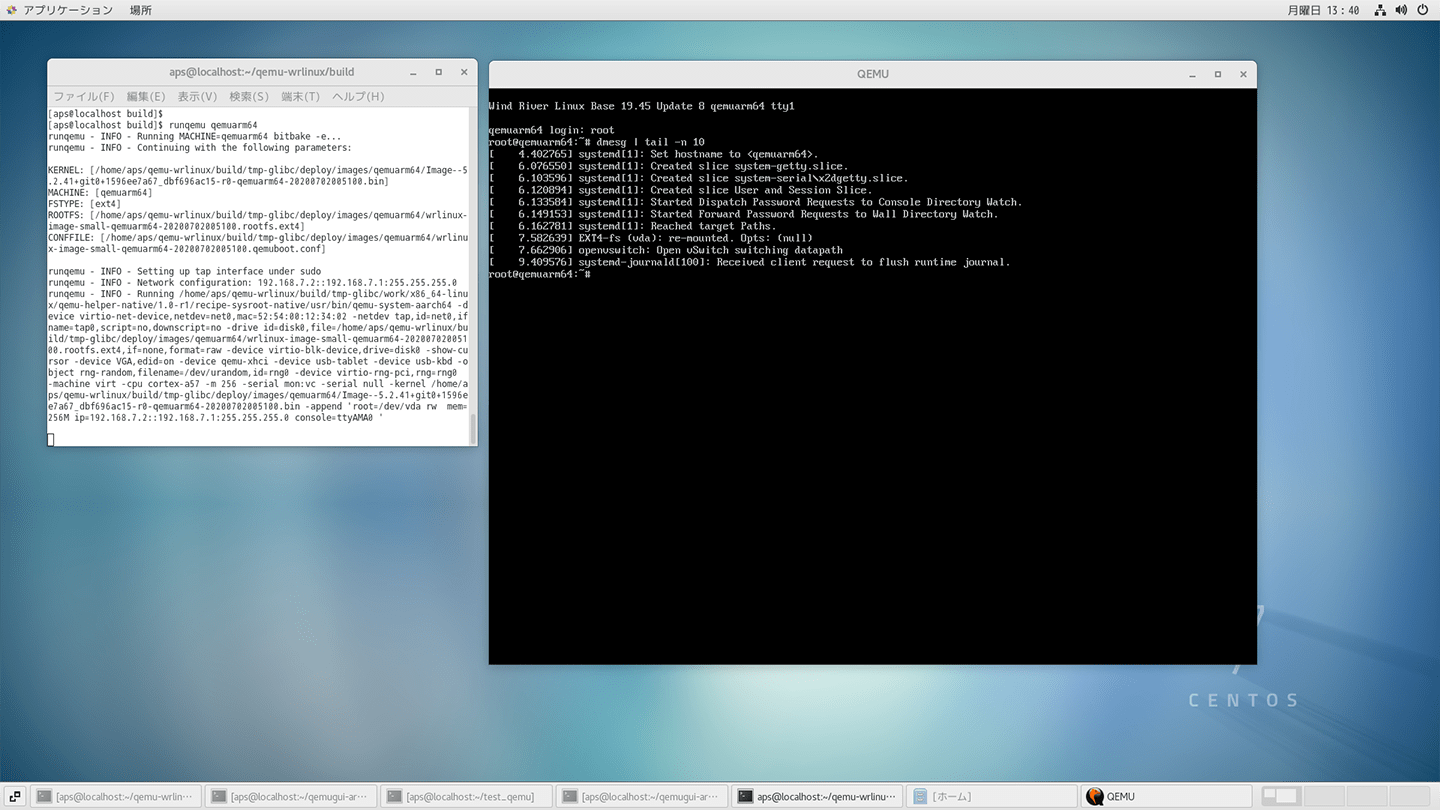Click the show-desktop icon in the bottom panel

(x=15, y=797)
